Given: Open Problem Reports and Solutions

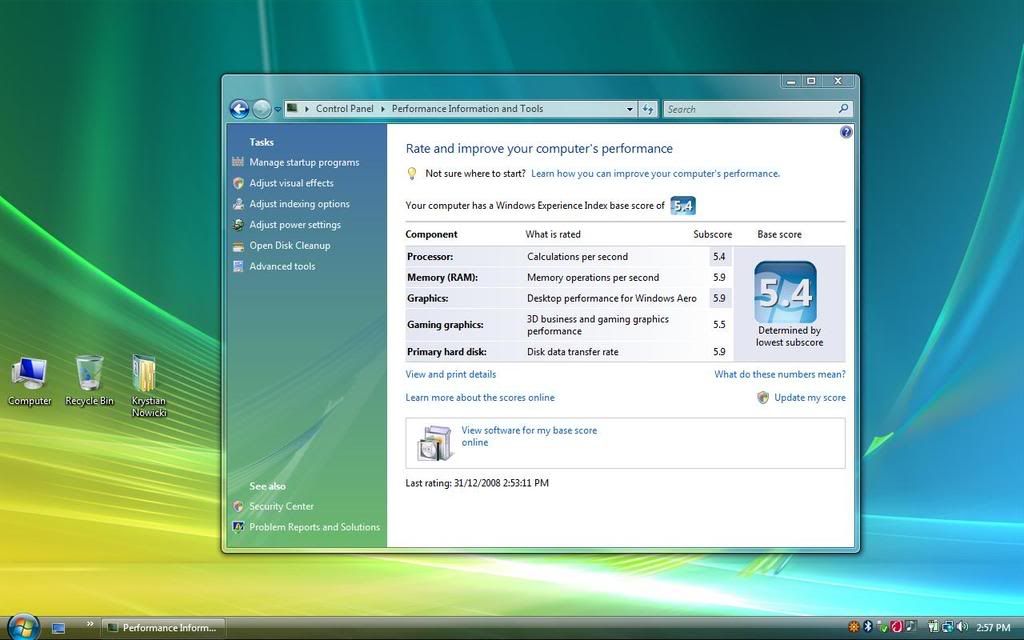Looking at the screenshot, I should [x=314, y=527].
